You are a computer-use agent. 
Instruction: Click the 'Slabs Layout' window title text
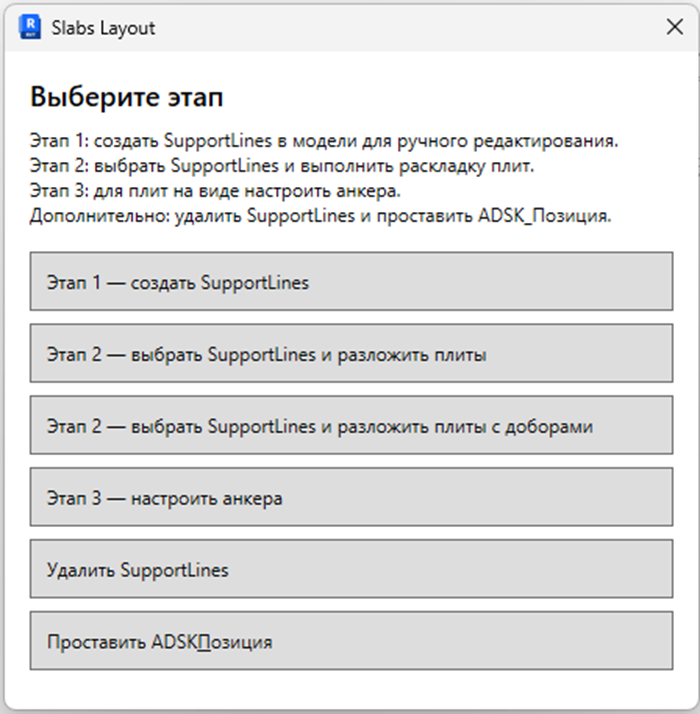[x=103, y=28]
